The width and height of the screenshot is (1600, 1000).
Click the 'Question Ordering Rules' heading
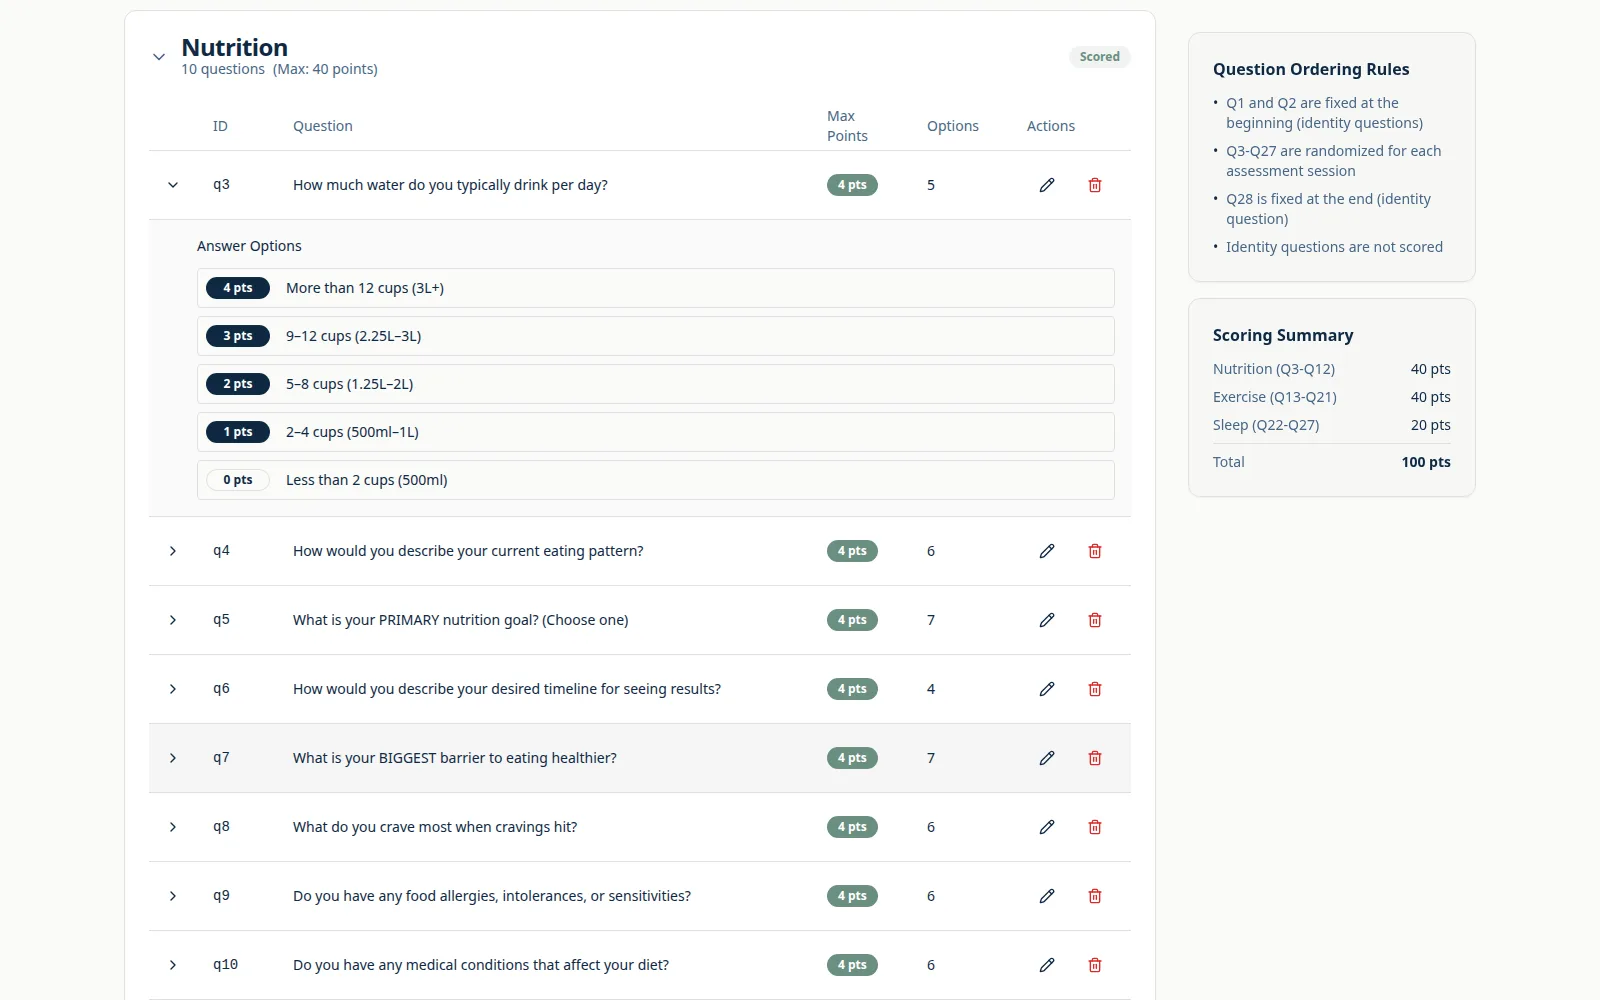pyautogui.click(x=1311, y=69)
